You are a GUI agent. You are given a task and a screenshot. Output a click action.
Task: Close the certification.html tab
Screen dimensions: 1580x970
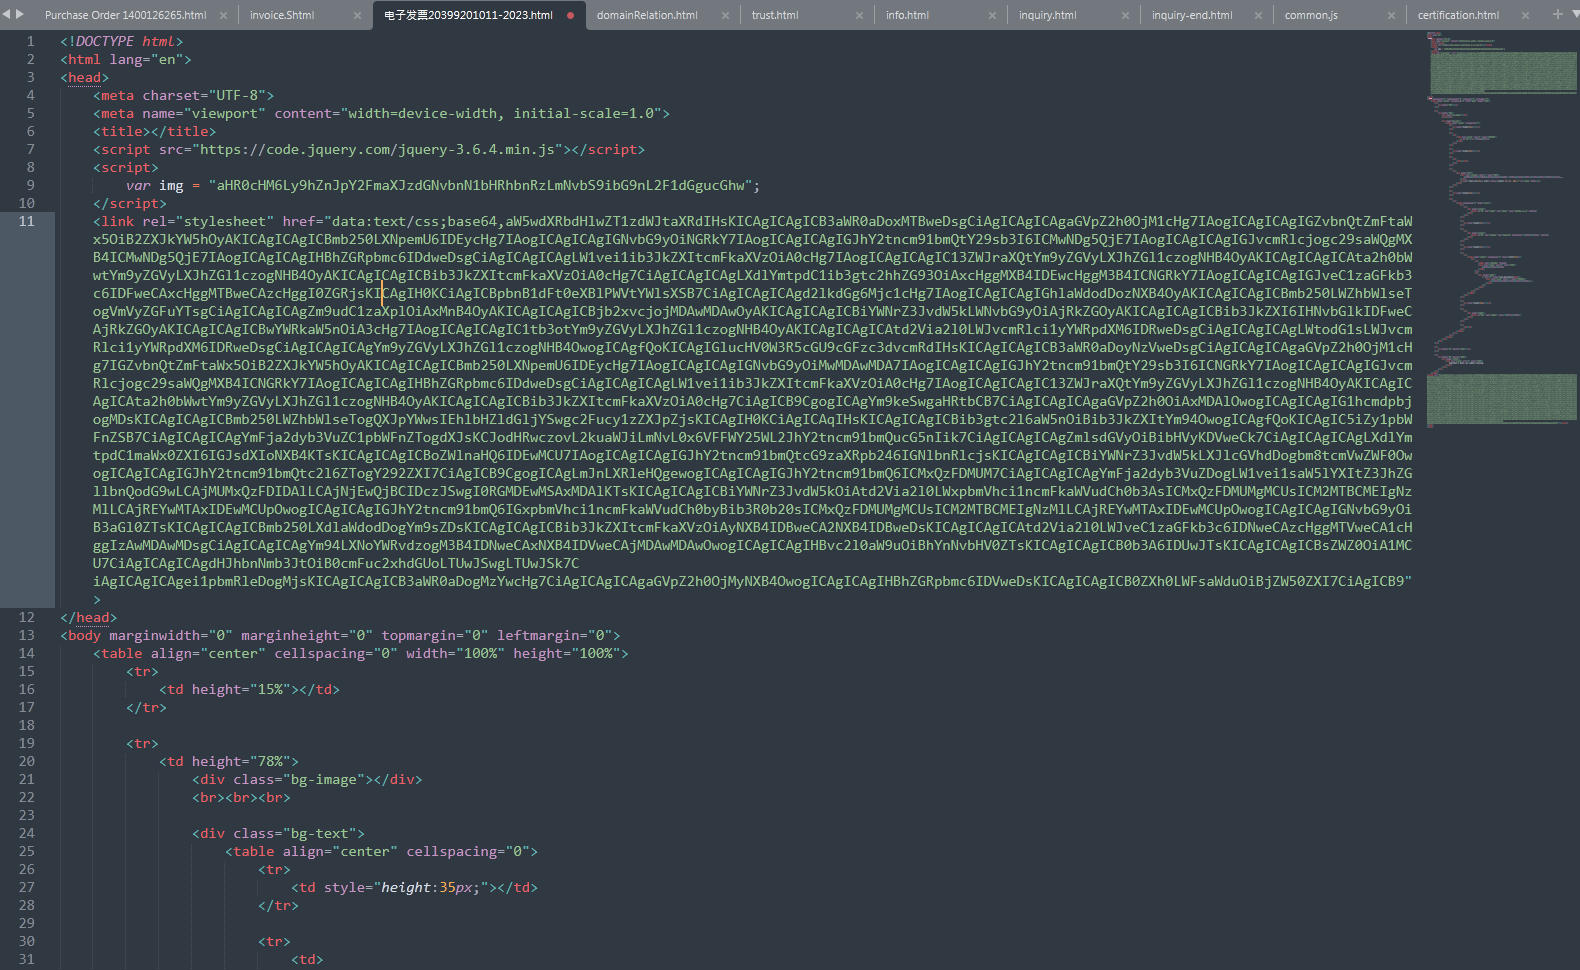coord(1525,15)
